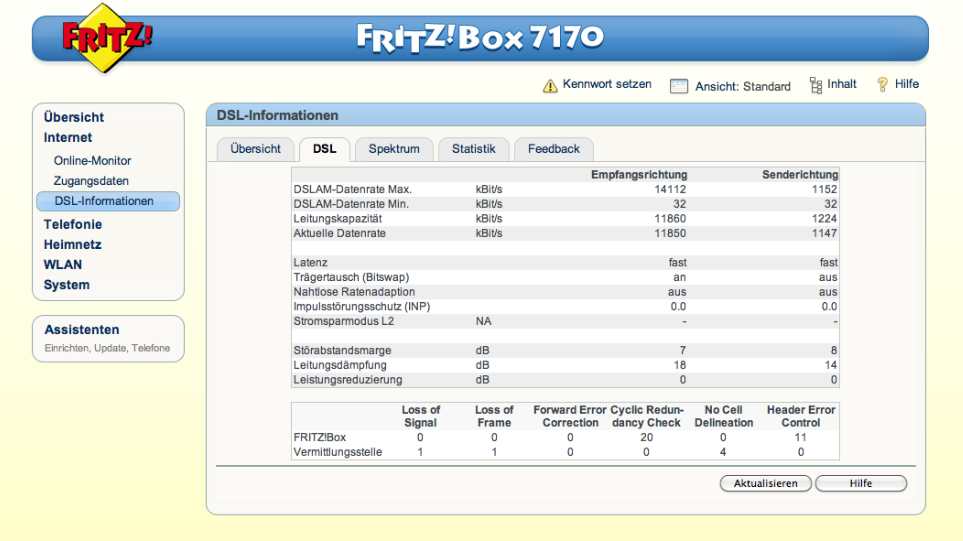Click the Loss of Signal column header
The width and height of the screenshot is (963, 541).
click(x=421, y=416)
